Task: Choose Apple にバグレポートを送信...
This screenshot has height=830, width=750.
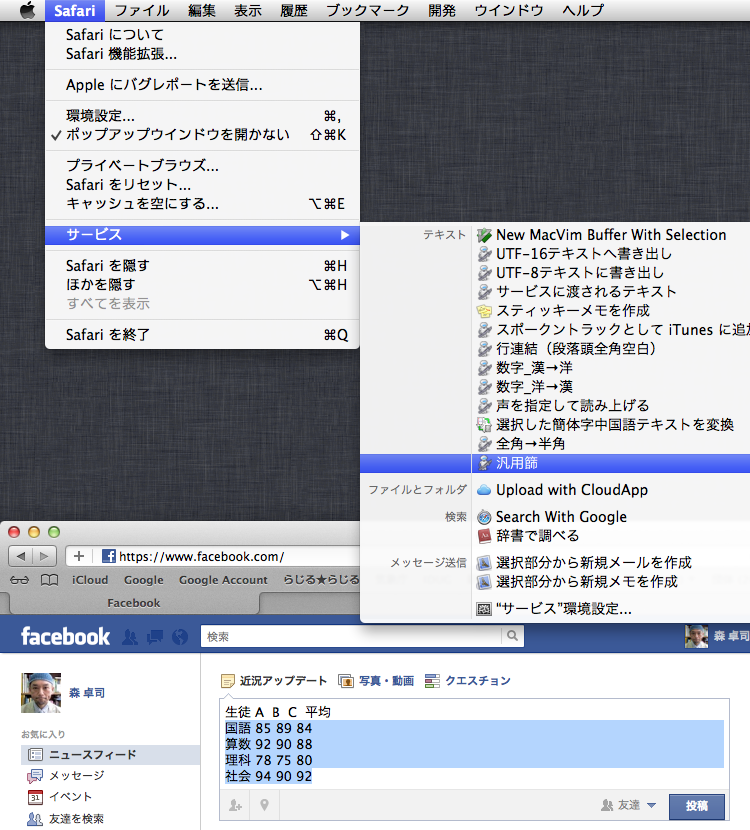Action: tap(202, 85)
